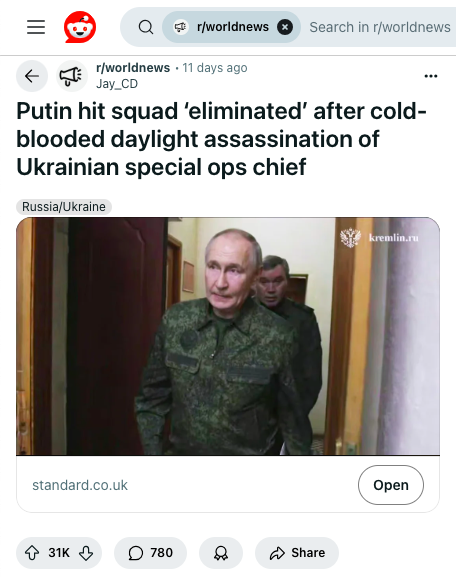Image resolution: width=456 pixels, height=584 pixels.
Task: Select the Russia/Ukraine flair tag
Action: [x=64, y=207]
